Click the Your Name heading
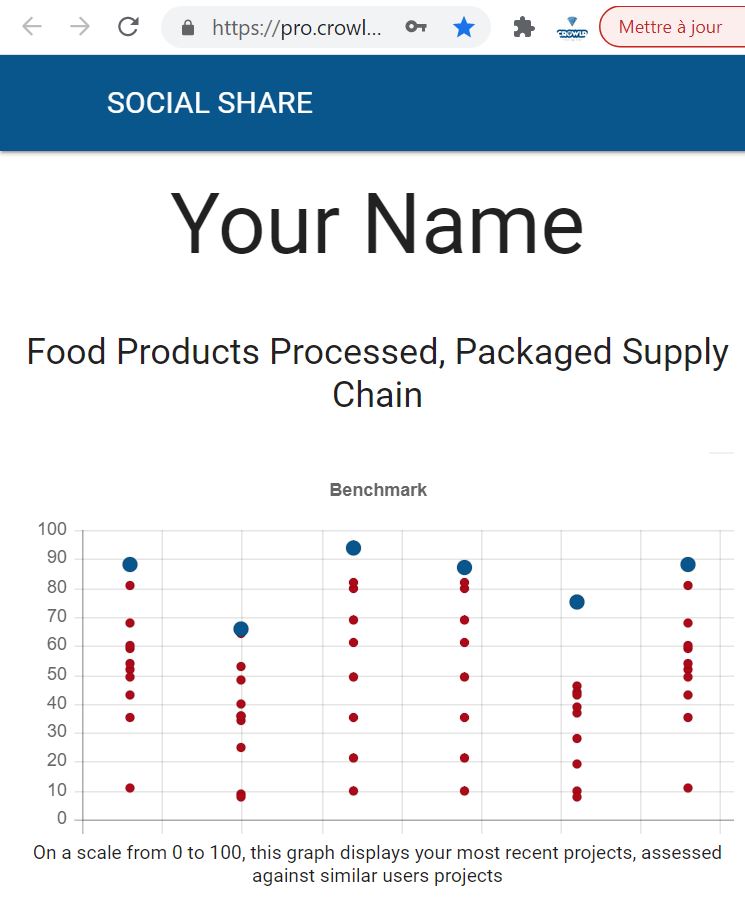Viewport: 745px width, 901px height. (377, 223)
